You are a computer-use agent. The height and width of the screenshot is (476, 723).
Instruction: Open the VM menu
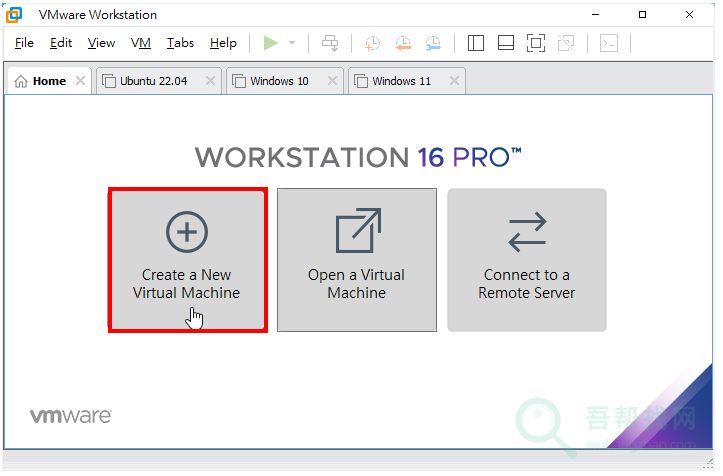coord(141,43)
